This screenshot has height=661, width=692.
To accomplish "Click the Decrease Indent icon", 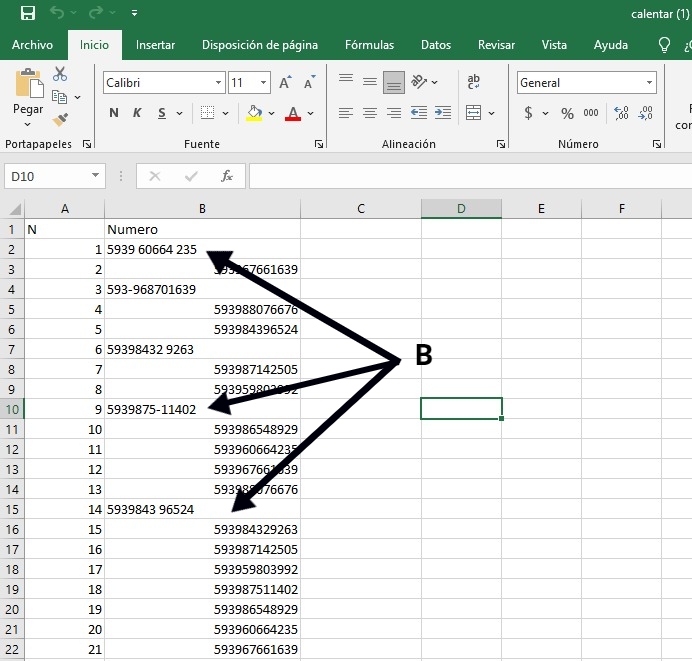I will point(418,113).
